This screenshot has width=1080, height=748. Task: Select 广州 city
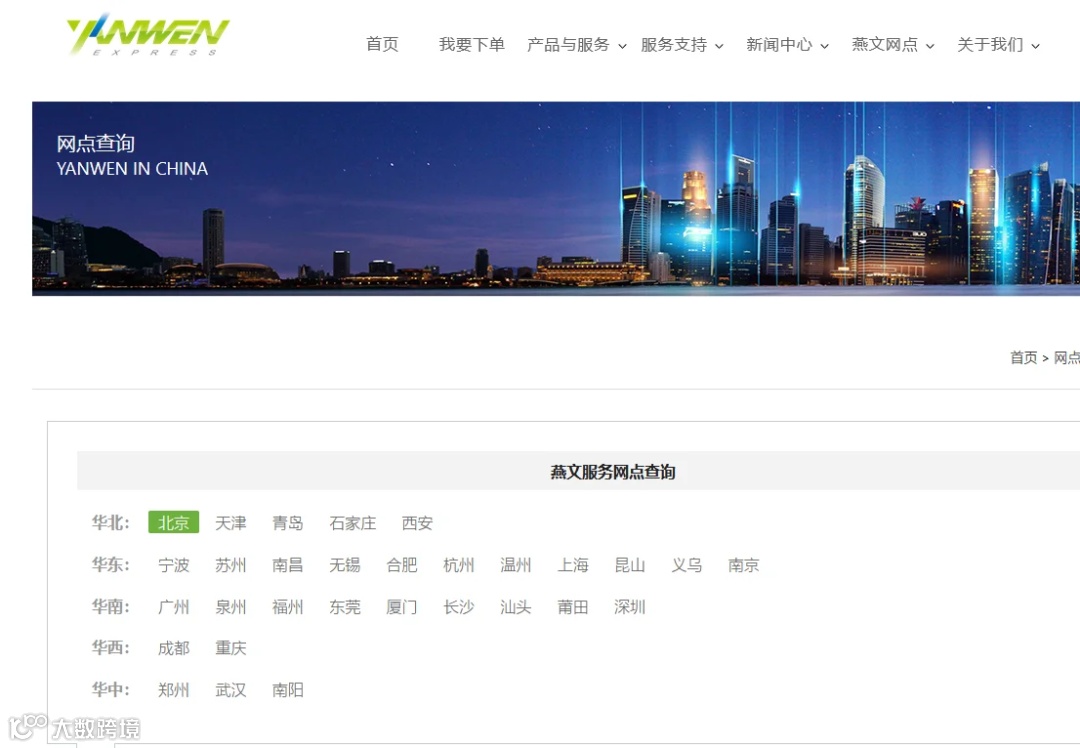coord(174,607)
